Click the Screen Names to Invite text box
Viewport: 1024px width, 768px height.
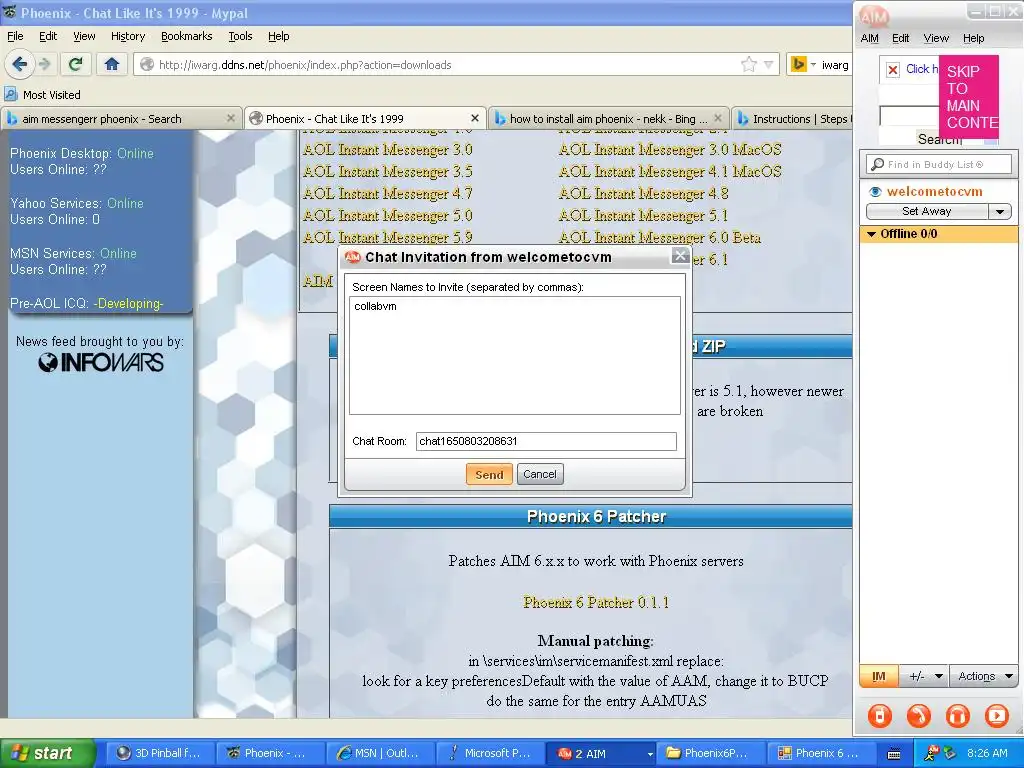tap(515, 355)
